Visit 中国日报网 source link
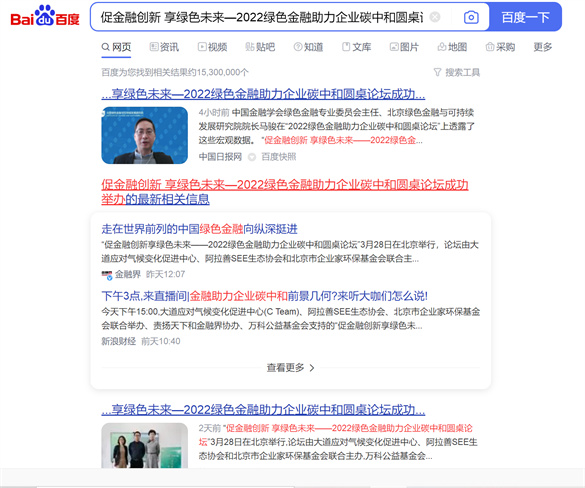Screen dimensions: 585x488 (x=220, y=157)
